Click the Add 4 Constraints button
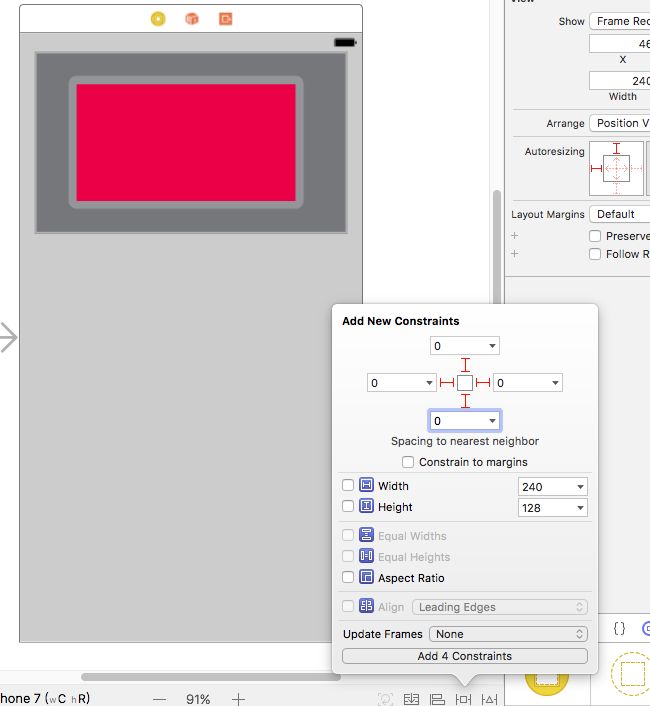 (465, 656)
